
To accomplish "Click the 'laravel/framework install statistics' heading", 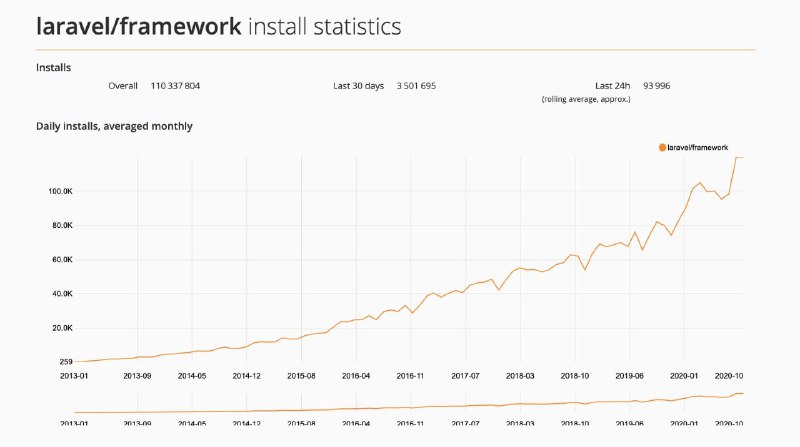I will pyautogui.click(x=218, y=26).
